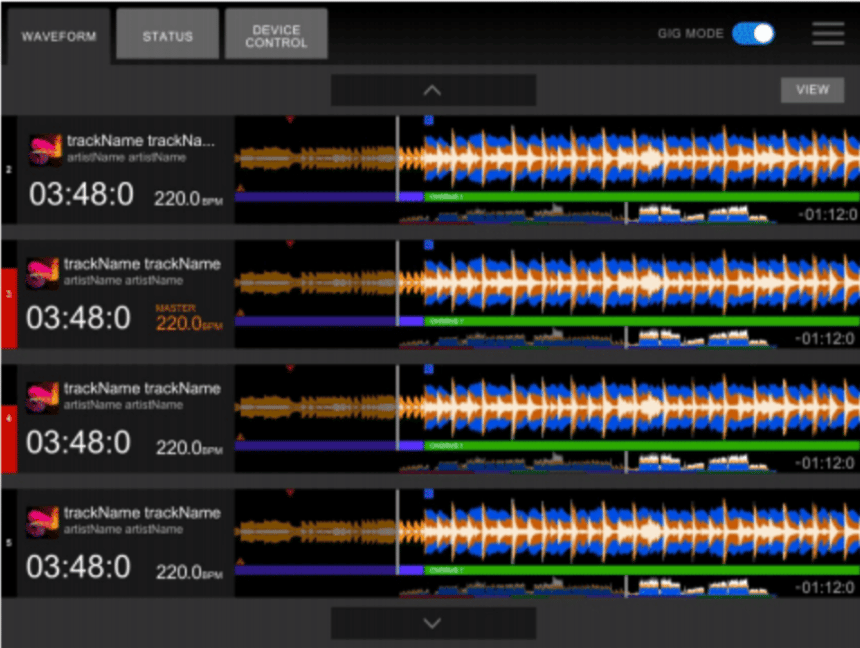Screen dimensions: 860x648
Task: Open the hamburger menu
Action: tap(828, 33)
